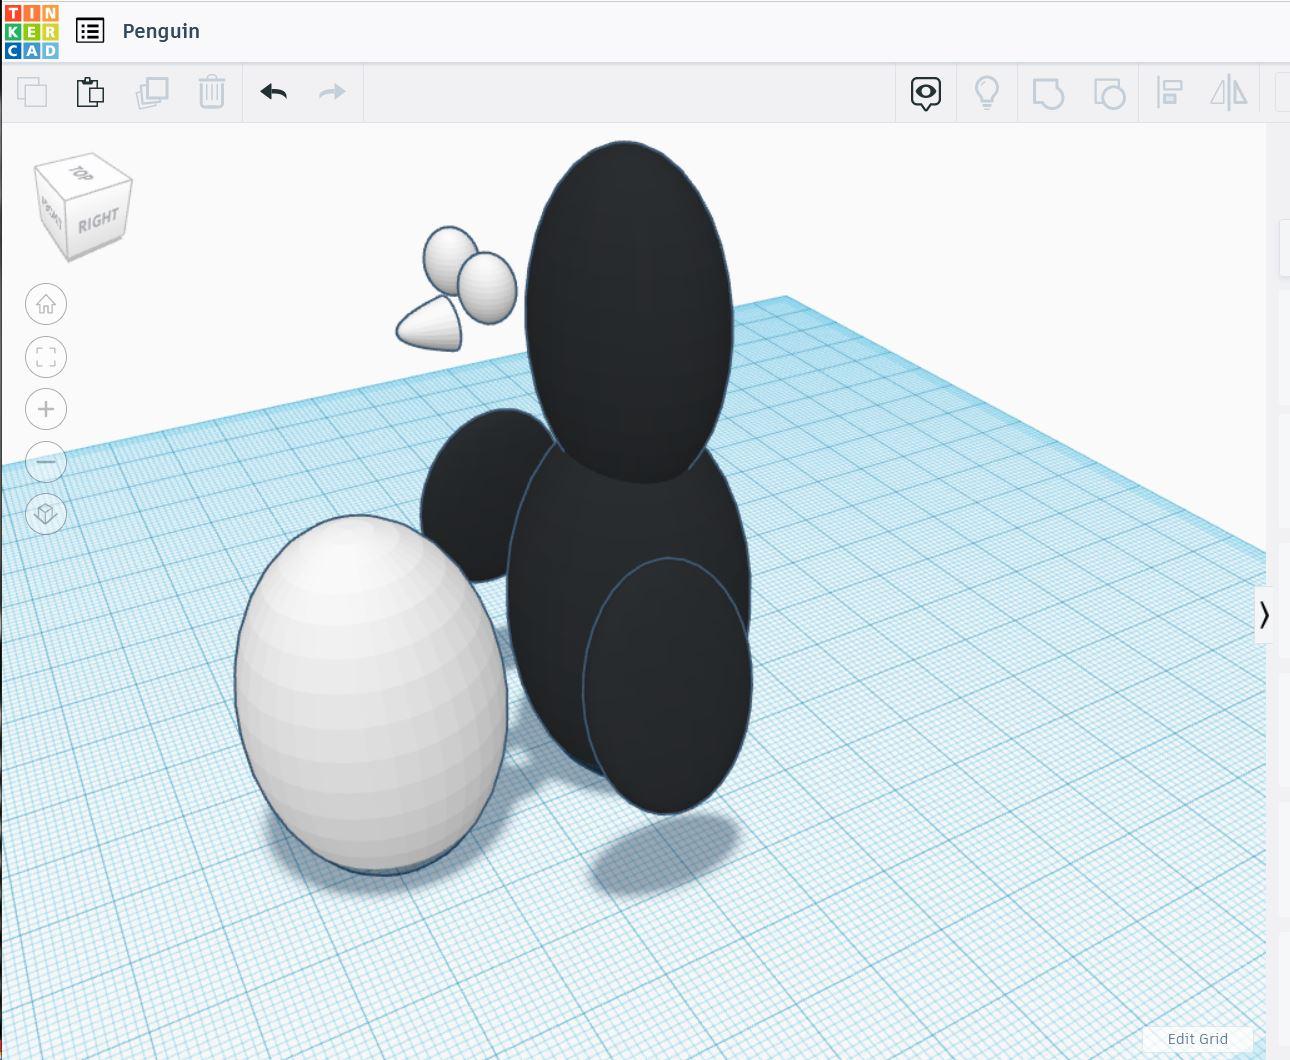Undo the last action
This screenshot has height=1060, width=1290.
[x=273, y=93]
